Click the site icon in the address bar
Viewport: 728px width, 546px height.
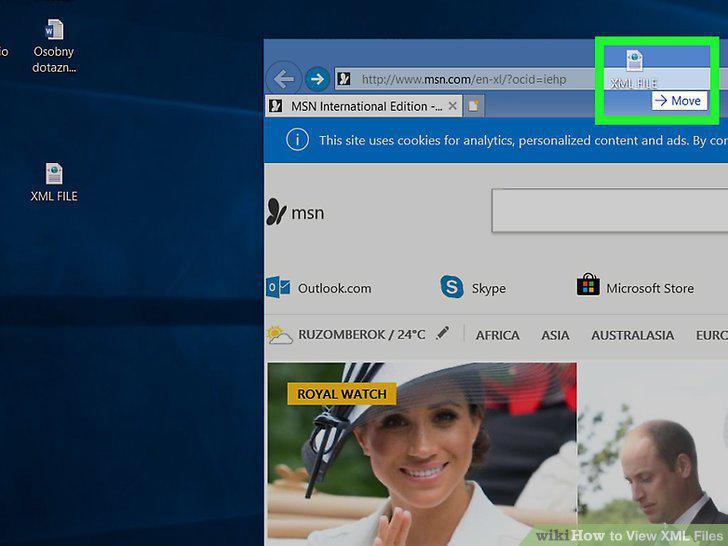[344, 79]
